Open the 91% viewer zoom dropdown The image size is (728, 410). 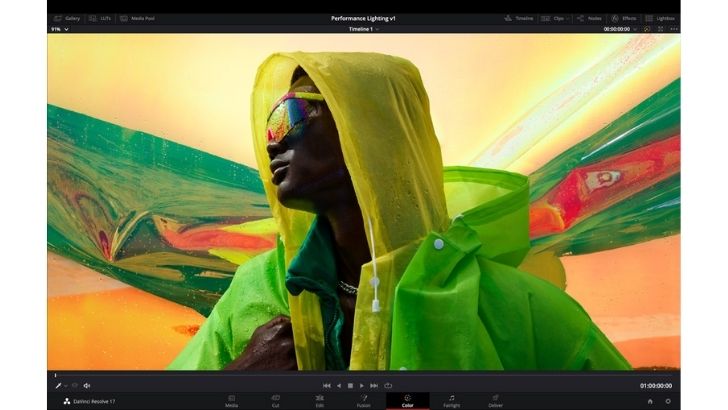59,29
